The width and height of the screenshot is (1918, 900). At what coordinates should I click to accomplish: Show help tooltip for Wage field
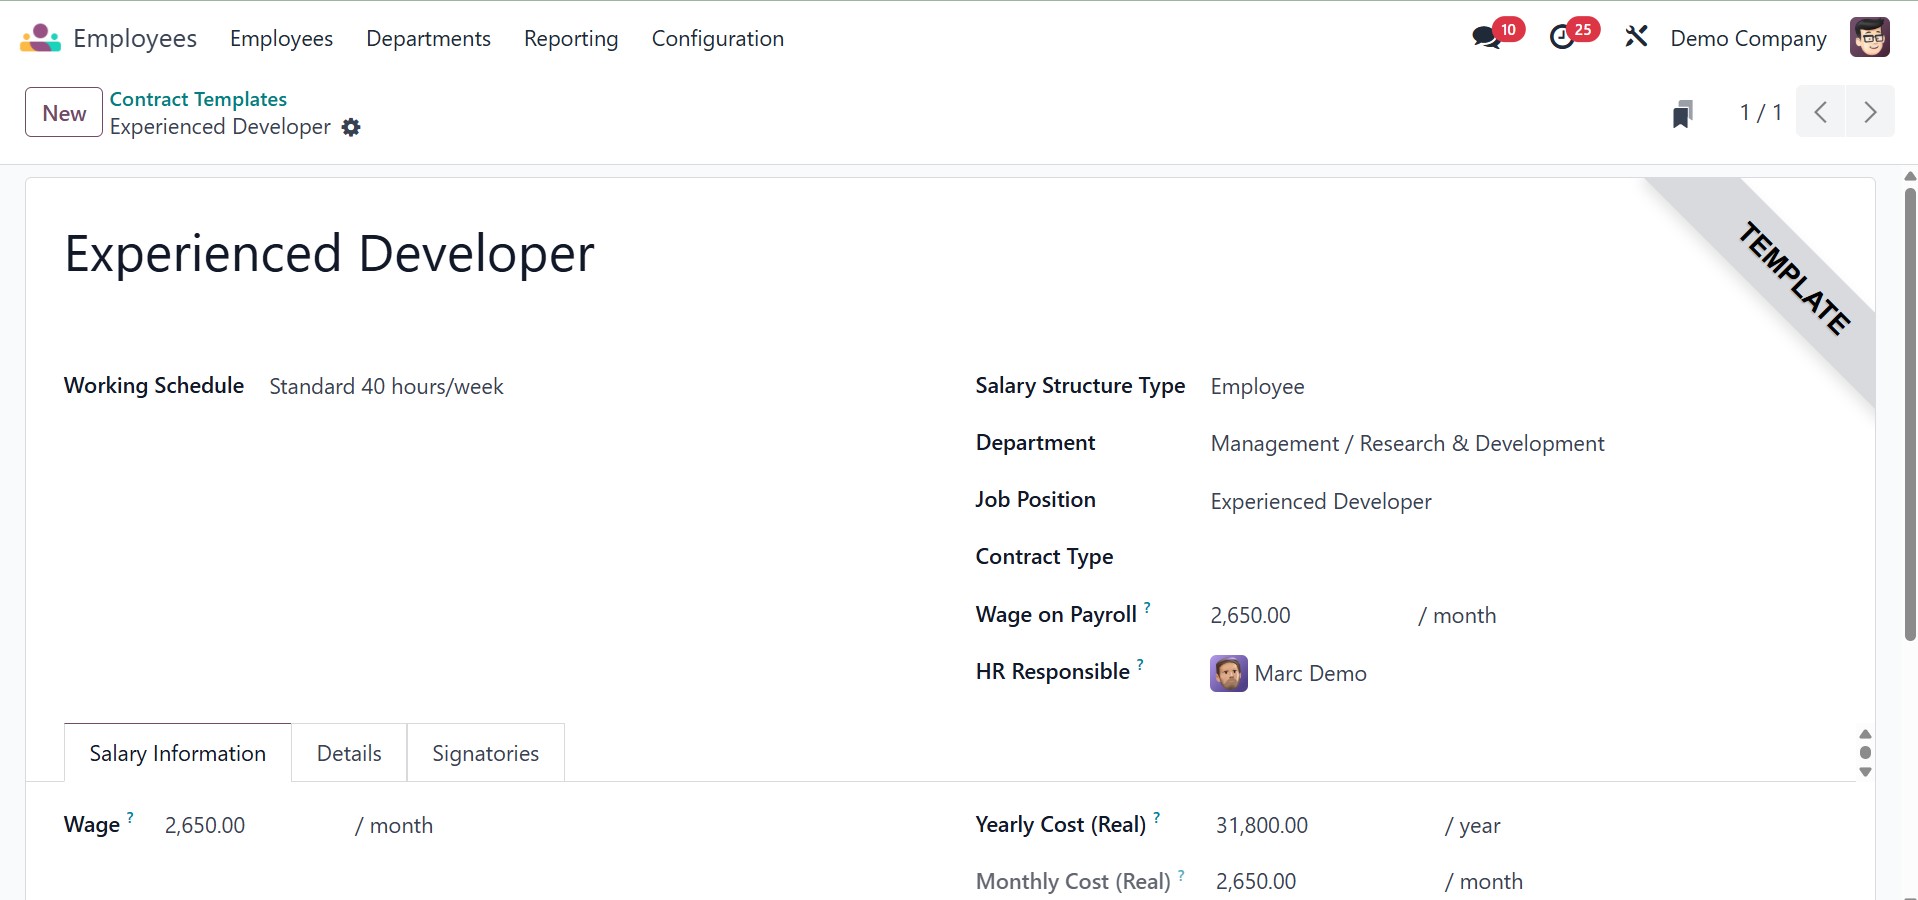click(x=130, y=817)
